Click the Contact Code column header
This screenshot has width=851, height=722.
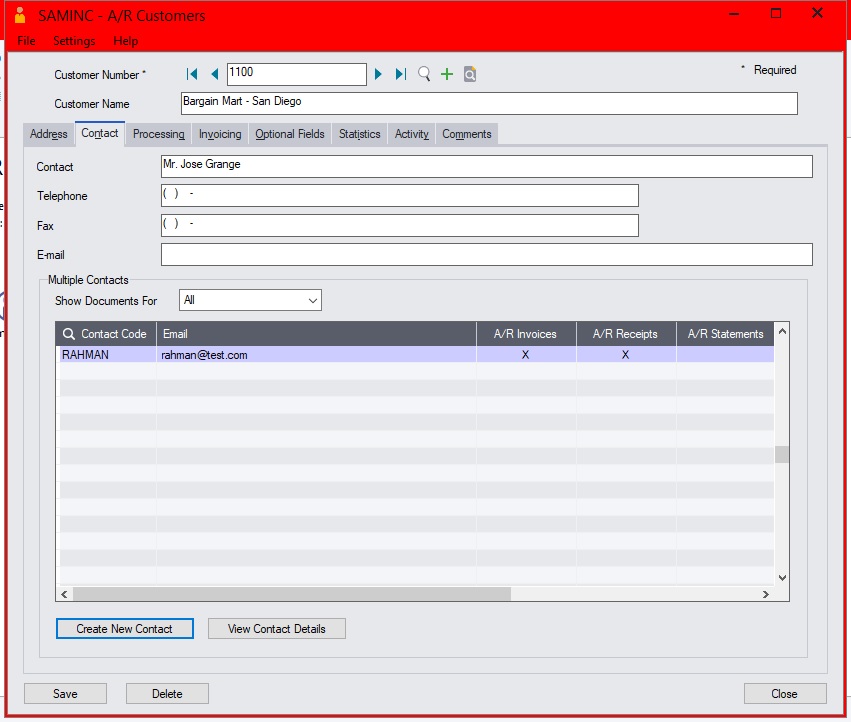coord(106,334)
